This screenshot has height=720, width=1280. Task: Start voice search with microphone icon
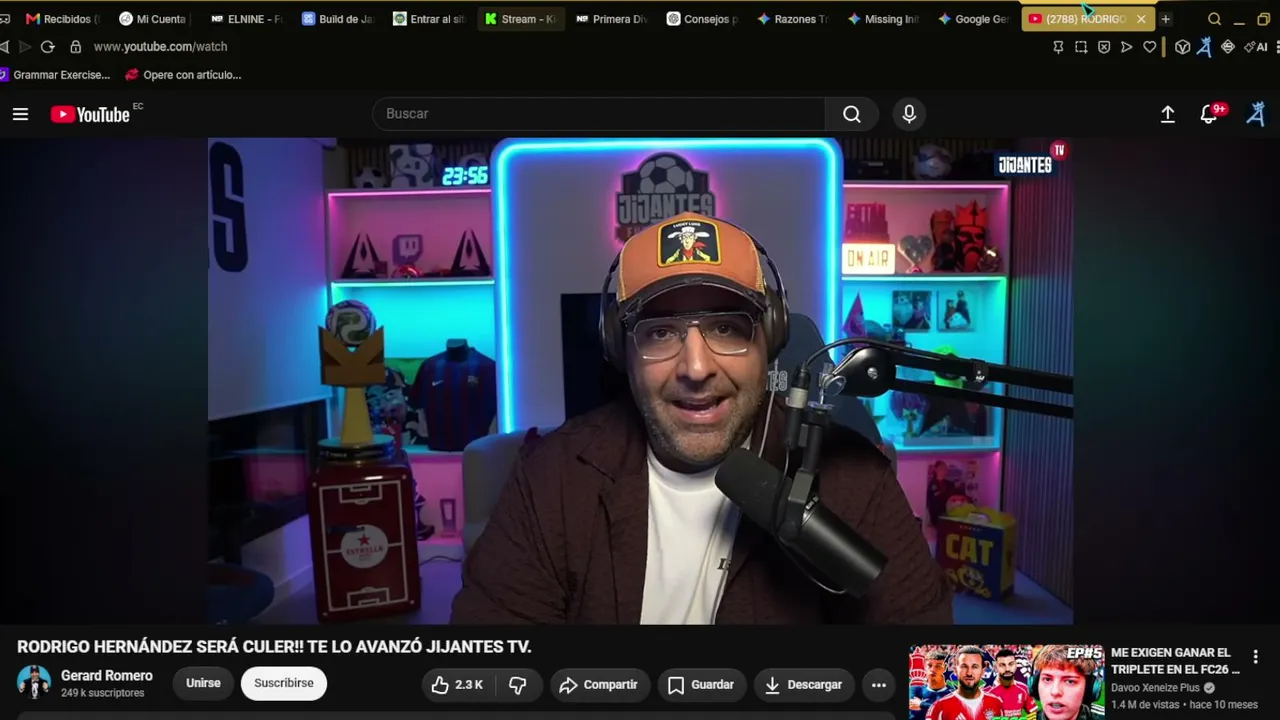tap(909, 114)
